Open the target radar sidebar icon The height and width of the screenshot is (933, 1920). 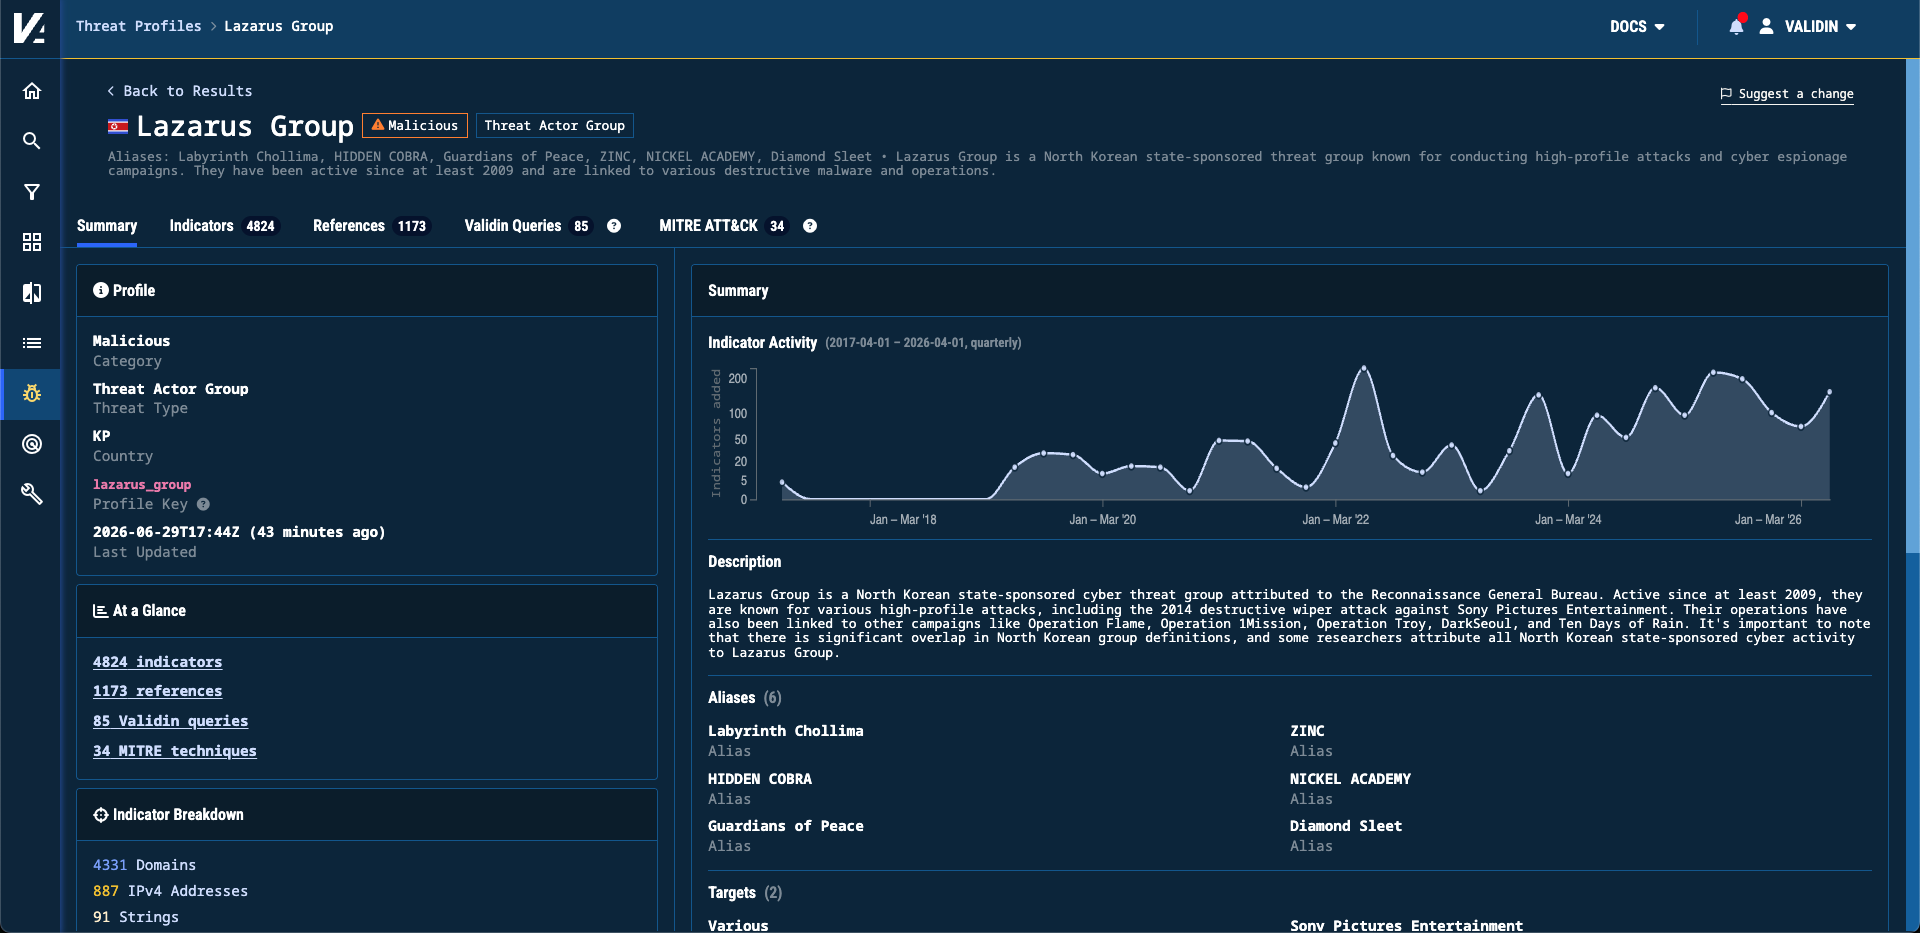click(x=32, y=444)
